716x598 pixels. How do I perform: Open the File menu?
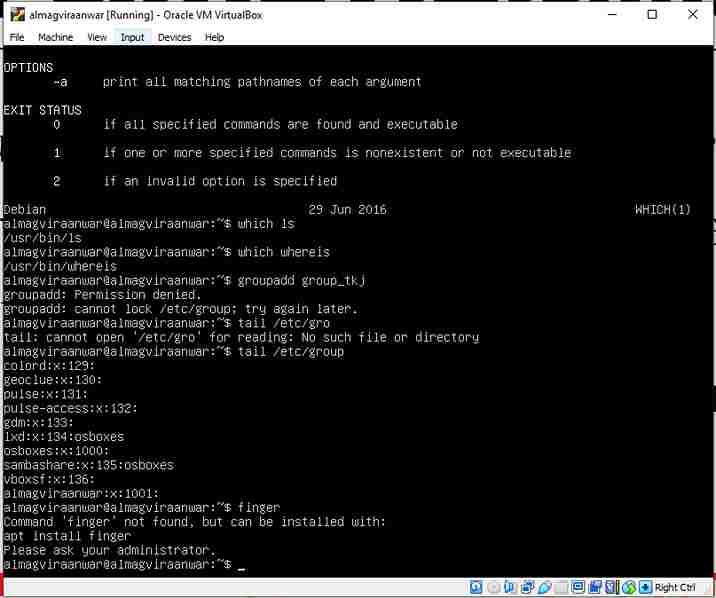pos(17,37)
